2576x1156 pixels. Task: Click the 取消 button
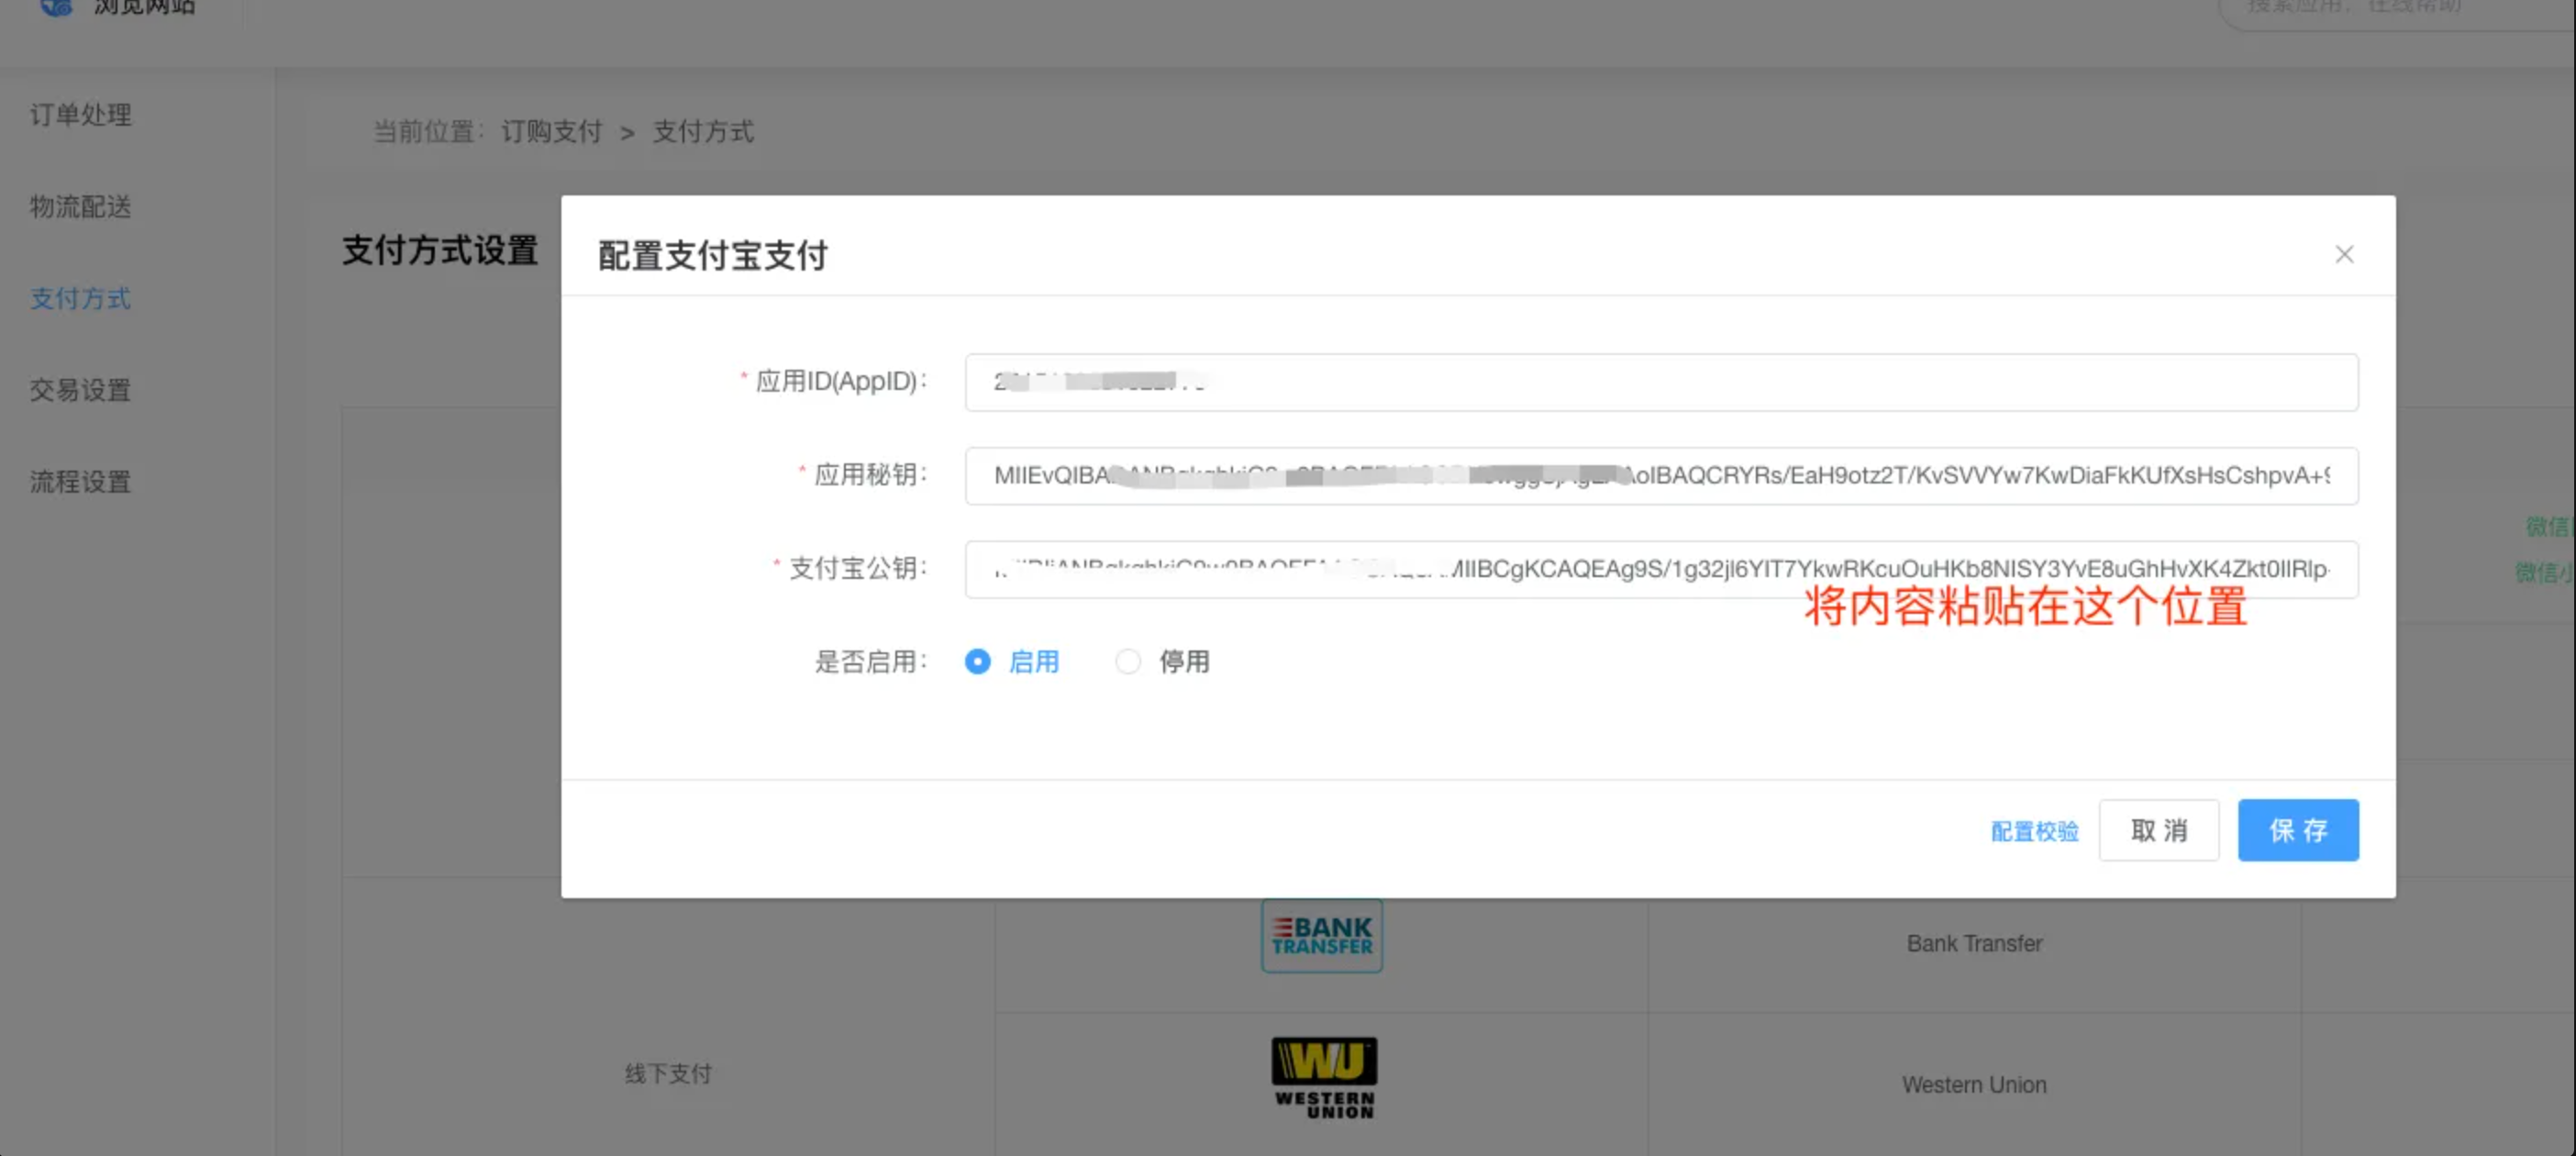tap(2158, 830)
